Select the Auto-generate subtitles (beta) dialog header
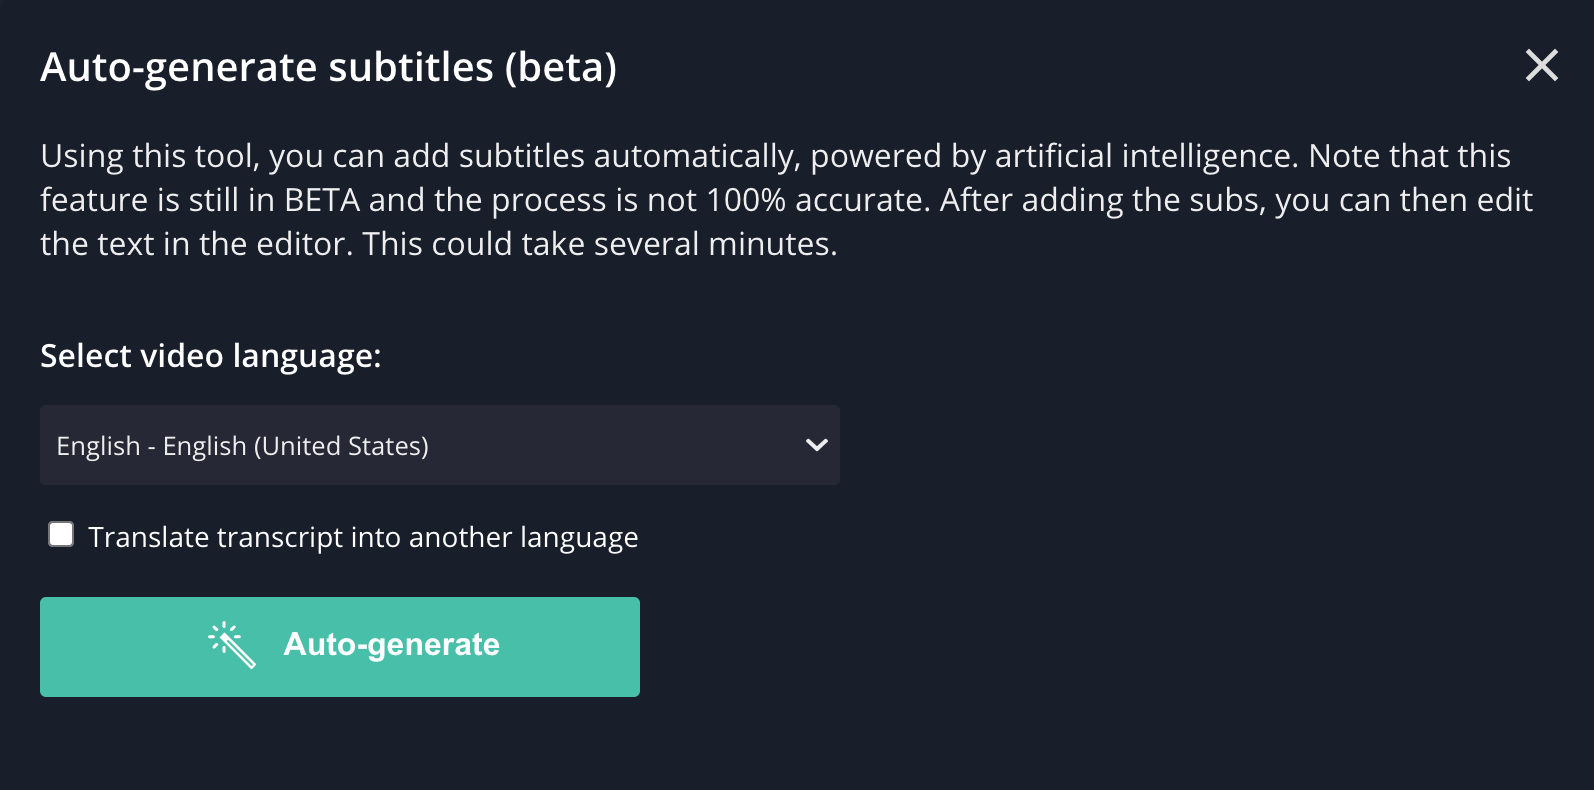Viewport: 1594px width, 790px height. coord(328,66)
